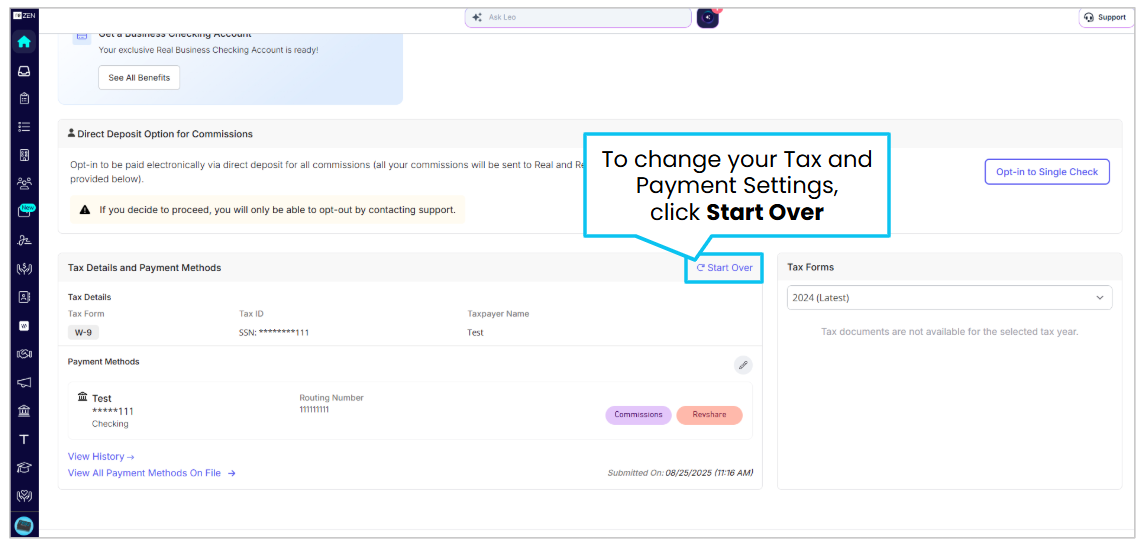The width and height of the screenshot is (1138, 547).
Task: Click in the Ask Leo search field
Action: (x=578, y=17)
